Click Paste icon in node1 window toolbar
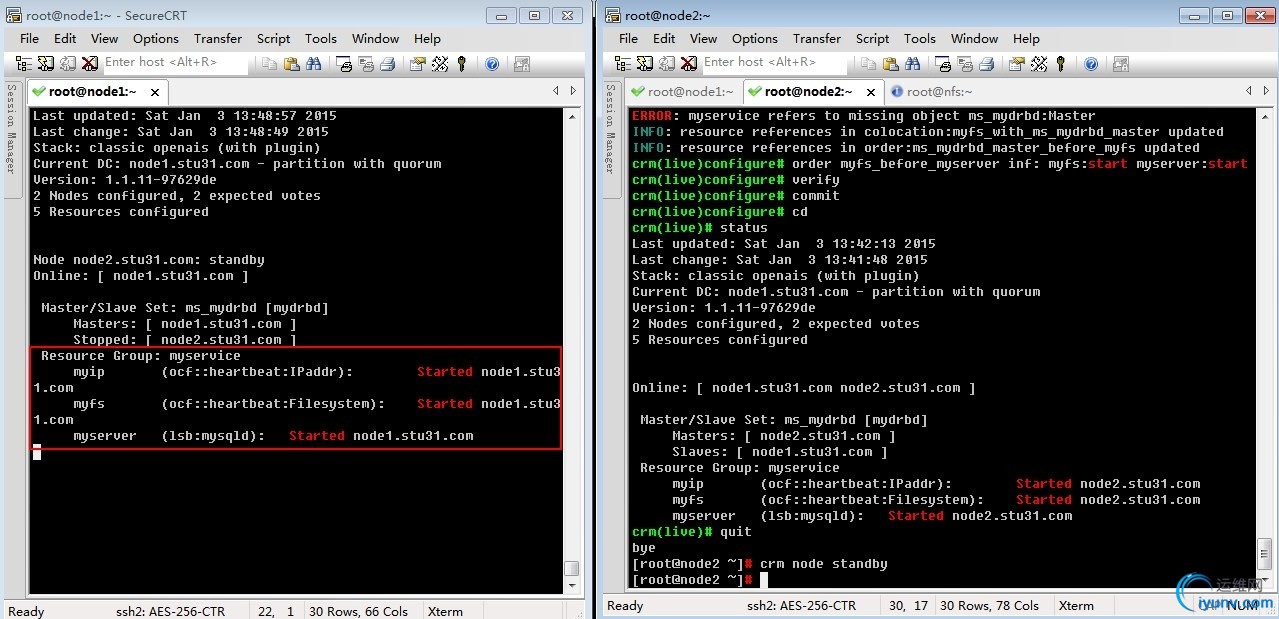Screen dimensions: 1279x619 (x=292, y=63)
